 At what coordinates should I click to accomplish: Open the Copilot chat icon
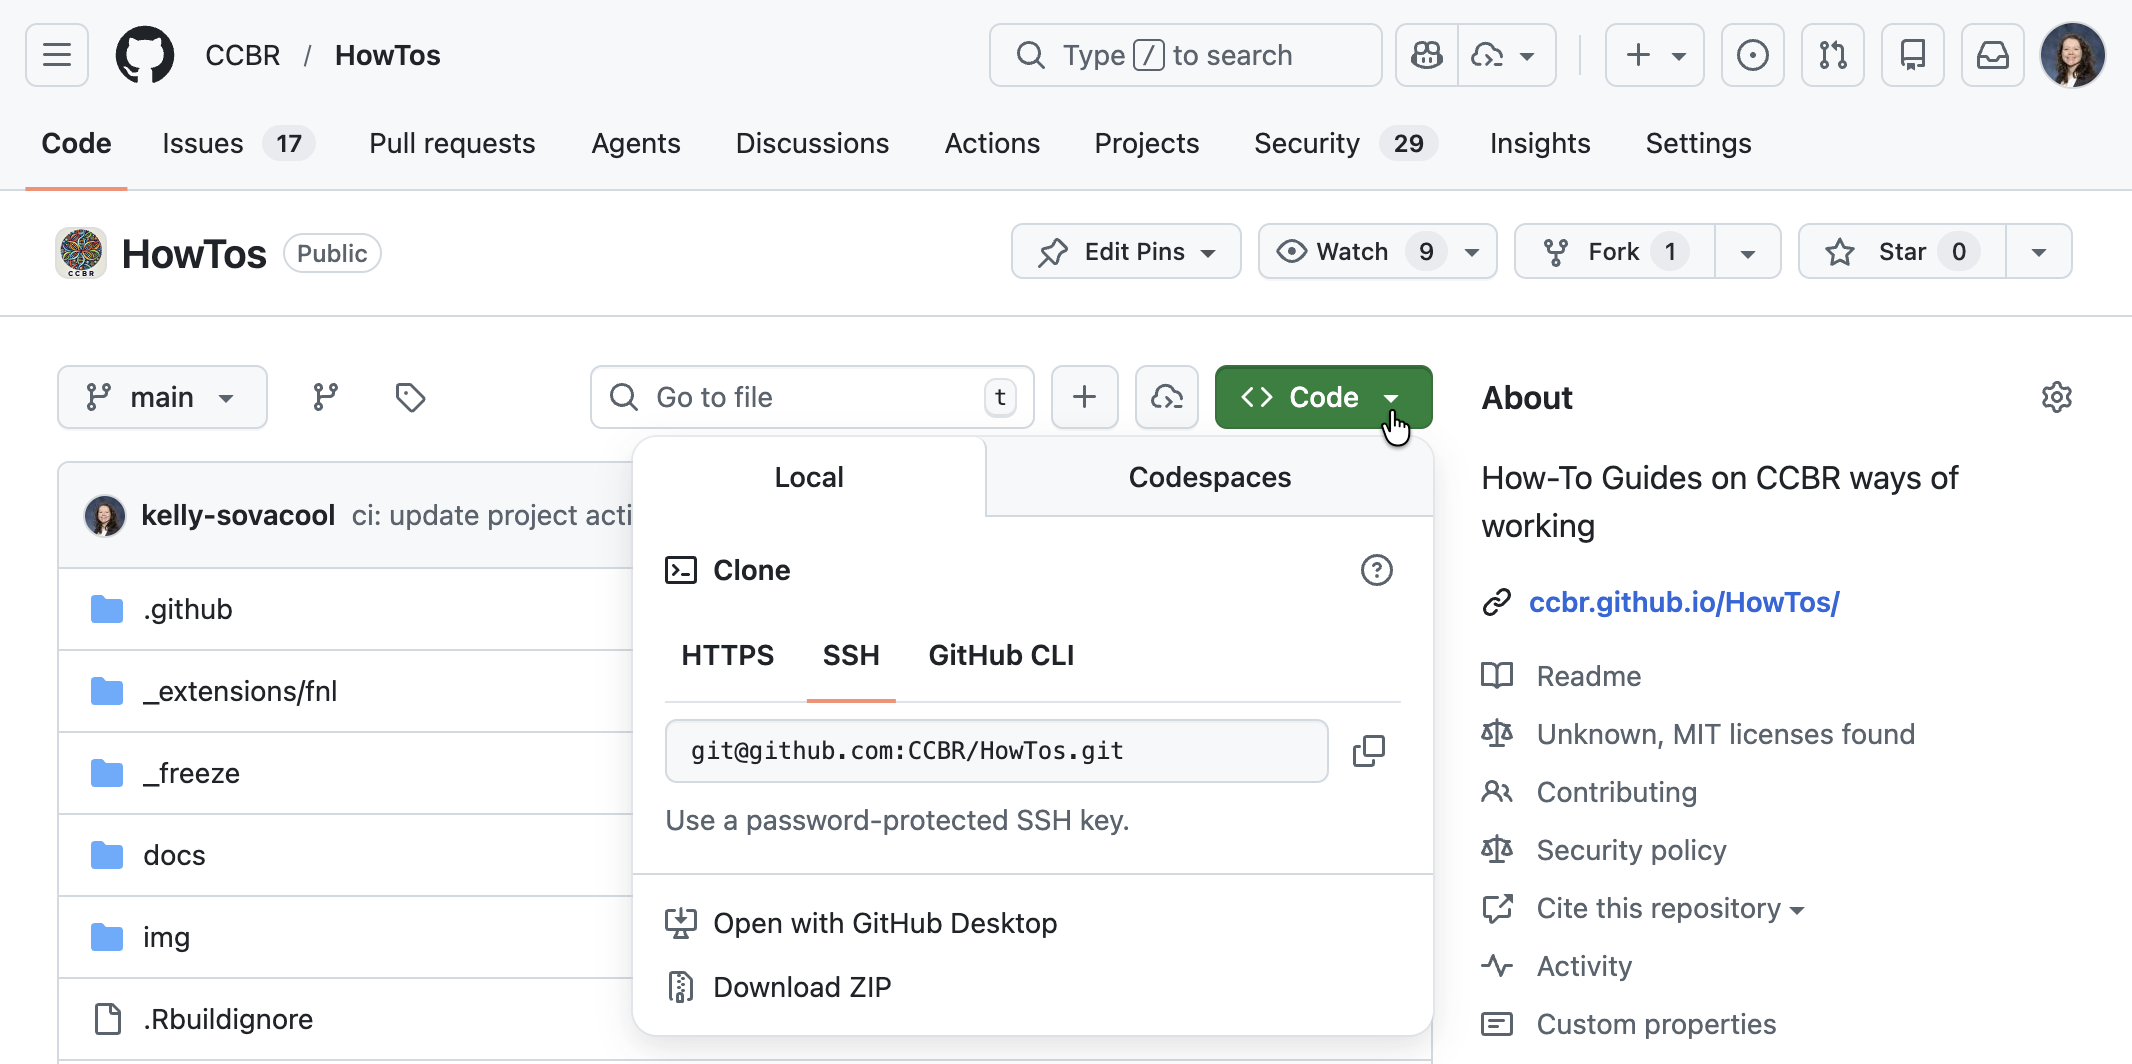1427,55
